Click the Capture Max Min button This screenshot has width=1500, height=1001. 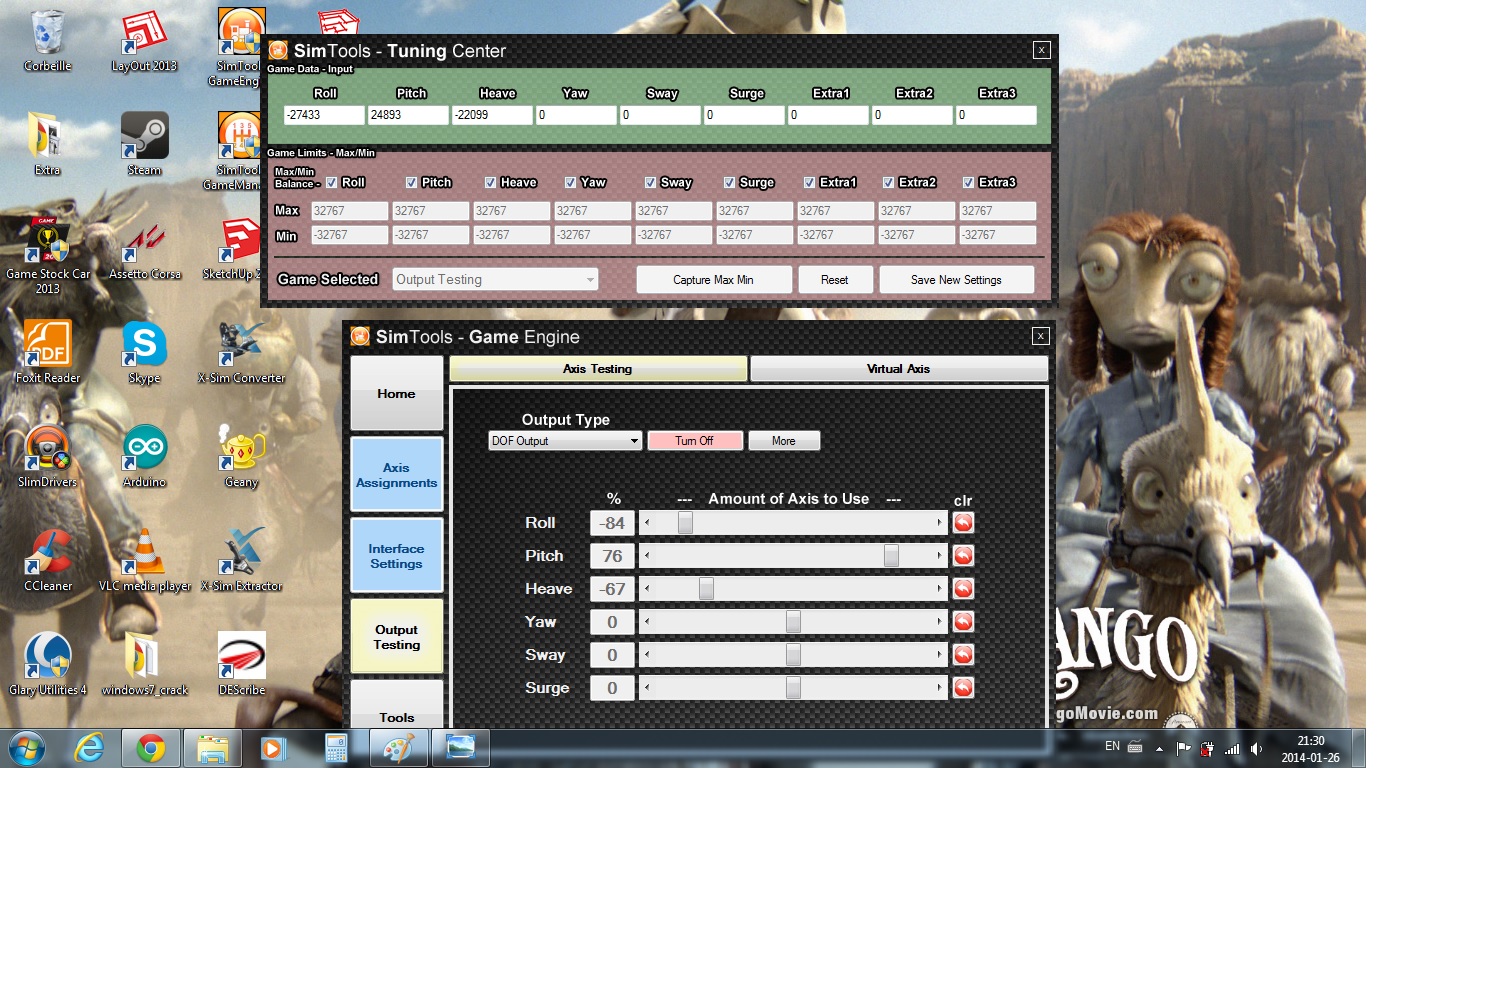[714, 280]
